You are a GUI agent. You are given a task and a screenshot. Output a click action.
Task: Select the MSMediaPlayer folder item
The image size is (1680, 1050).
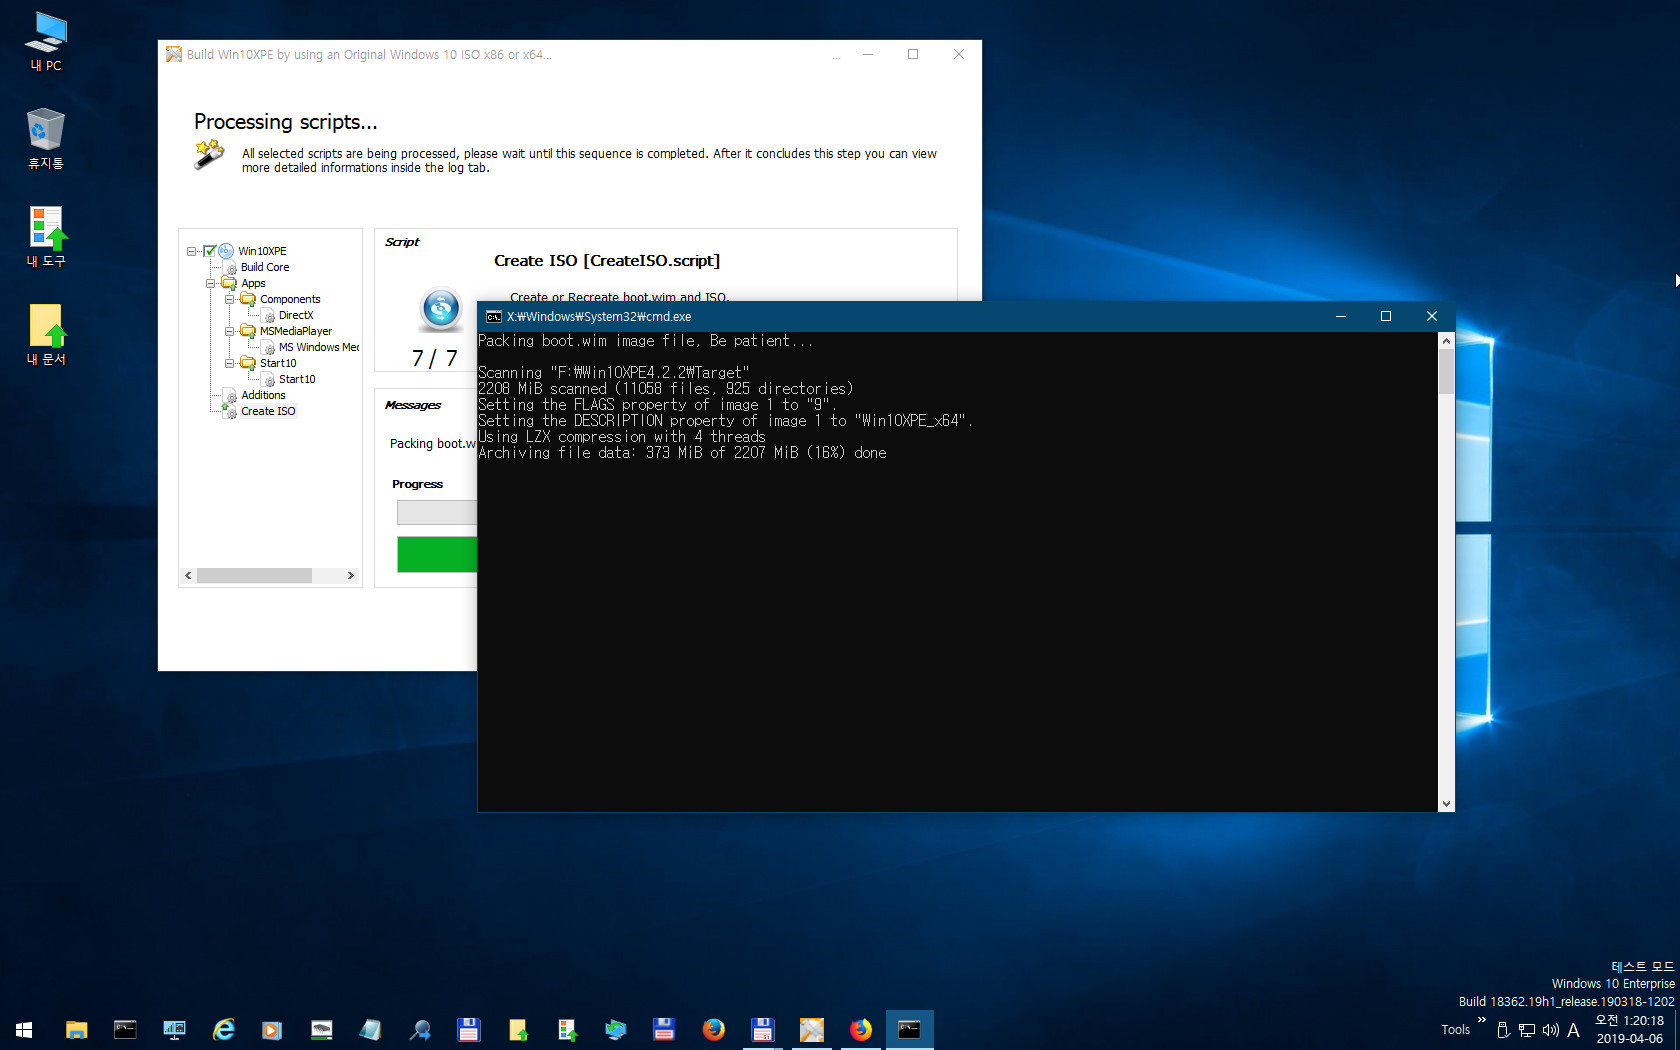point(296,331)
